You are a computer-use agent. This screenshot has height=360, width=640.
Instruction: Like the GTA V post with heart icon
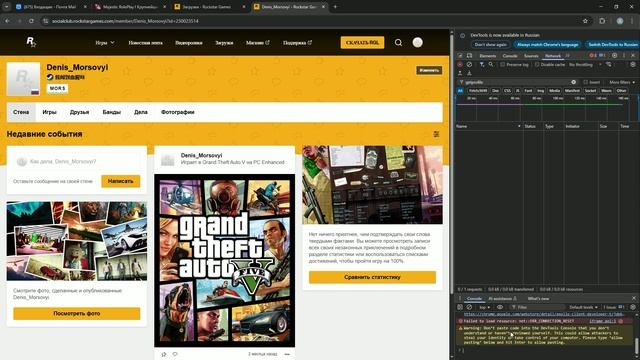pos(175,354)
